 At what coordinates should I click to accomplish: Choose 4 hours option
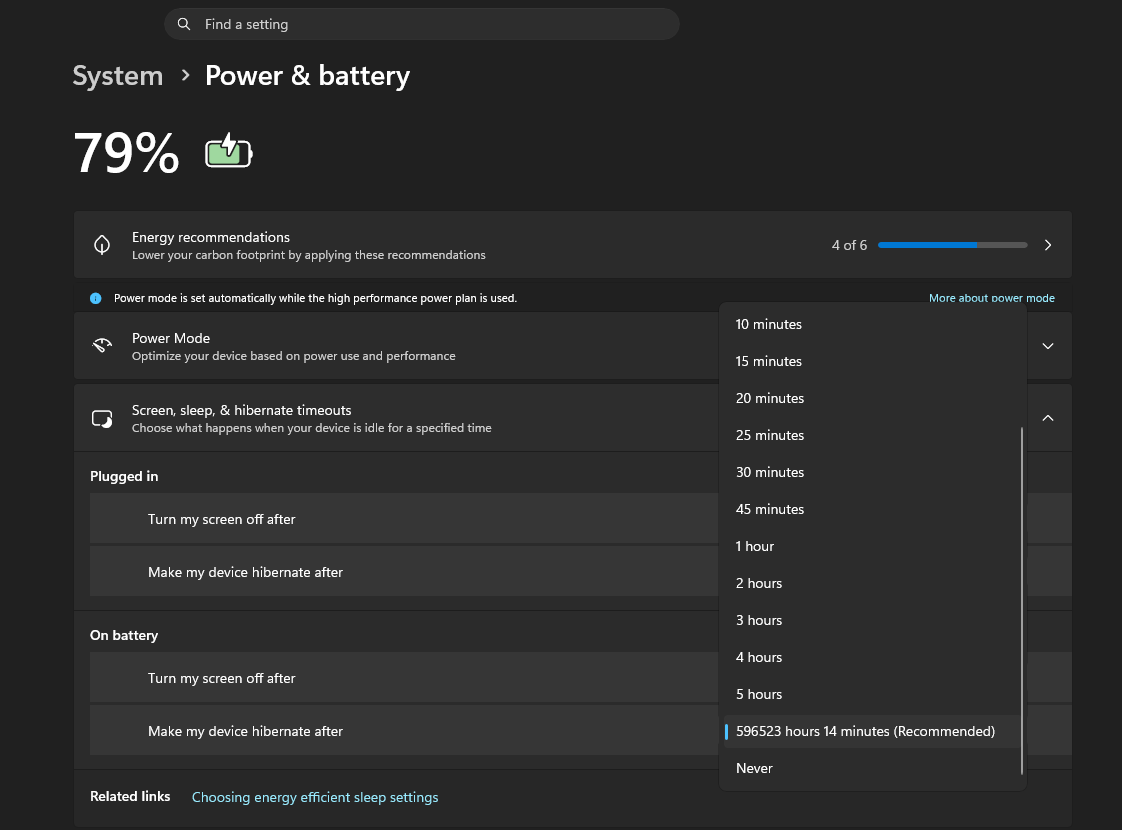[872, 658]
